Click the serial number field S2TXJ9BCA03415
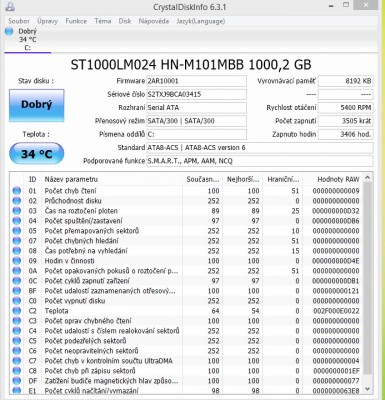Viewport: 385px width, 400px height. (197, 94)
